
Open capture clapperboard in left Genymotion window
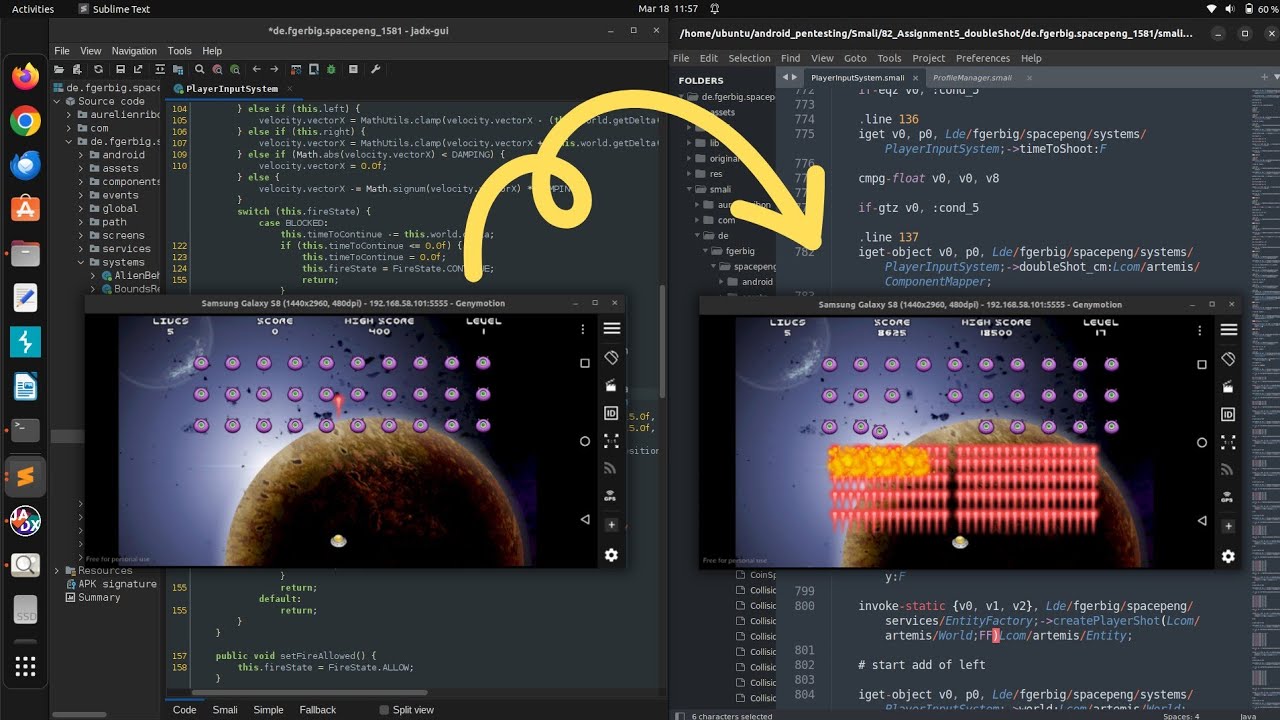(612, 385)
